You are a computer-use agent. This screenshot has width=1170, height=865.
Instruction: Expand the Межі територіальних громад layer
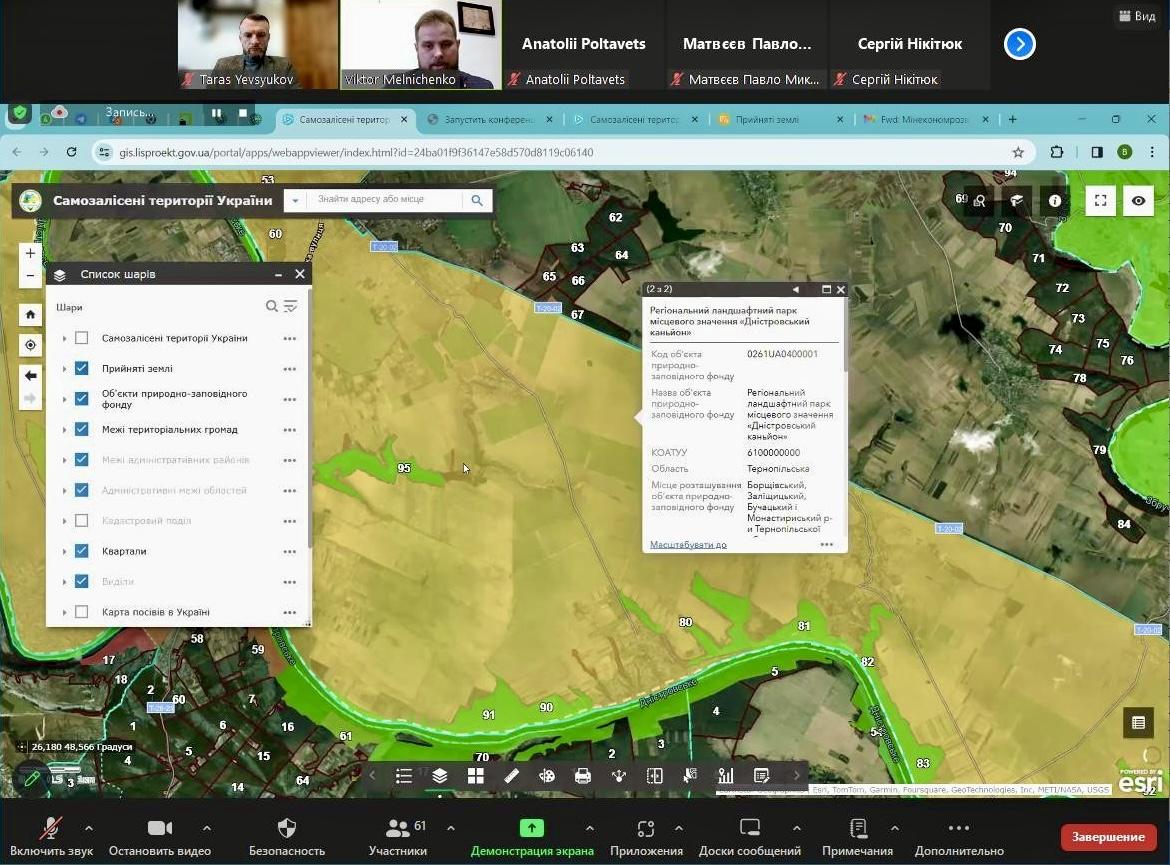[x=64, y=430]
